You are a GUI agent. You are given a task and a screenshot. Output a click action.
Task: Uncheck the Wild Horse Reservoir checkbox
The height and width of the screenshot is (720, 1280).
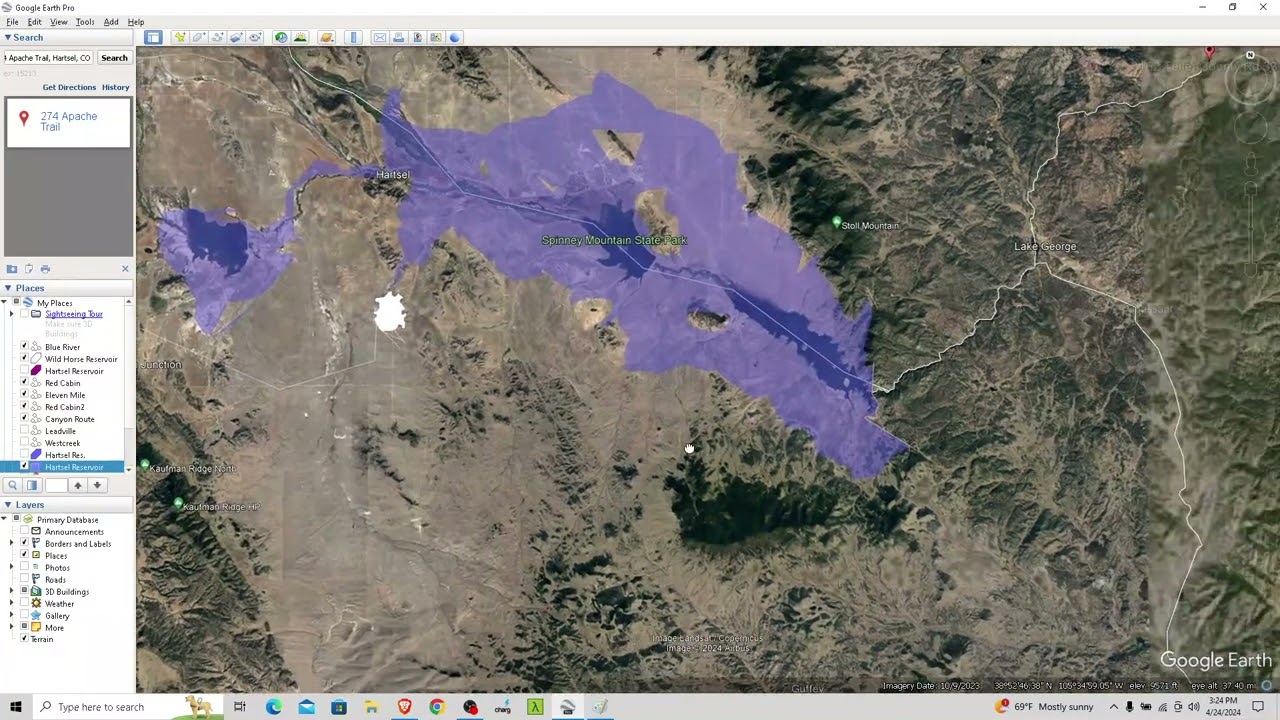[24, 359]
